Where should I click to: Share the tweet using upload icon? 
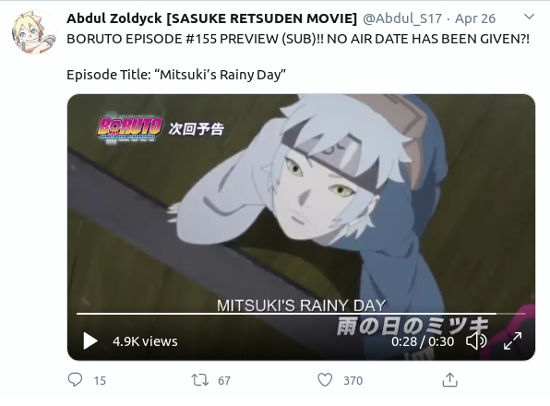click(450, 380)
